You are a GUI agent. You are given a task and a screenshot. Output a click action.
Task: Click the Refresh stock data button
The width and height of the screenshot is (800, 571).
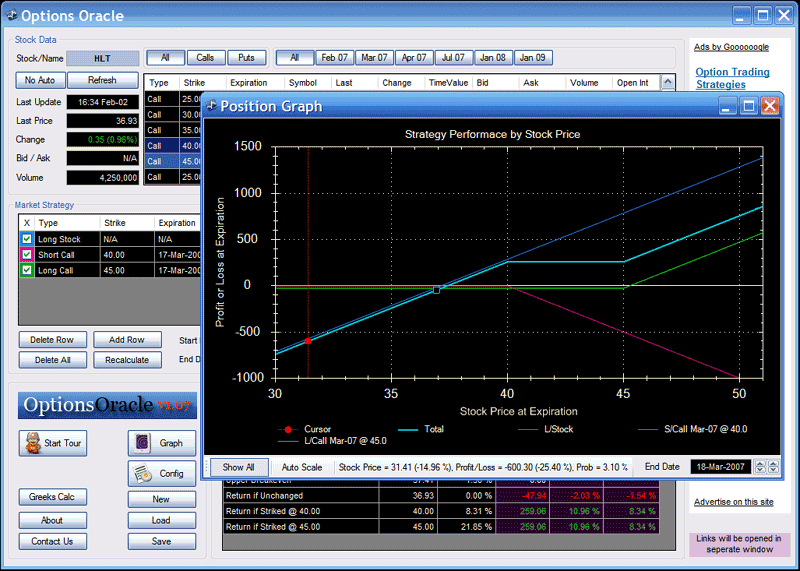[103, 80]
